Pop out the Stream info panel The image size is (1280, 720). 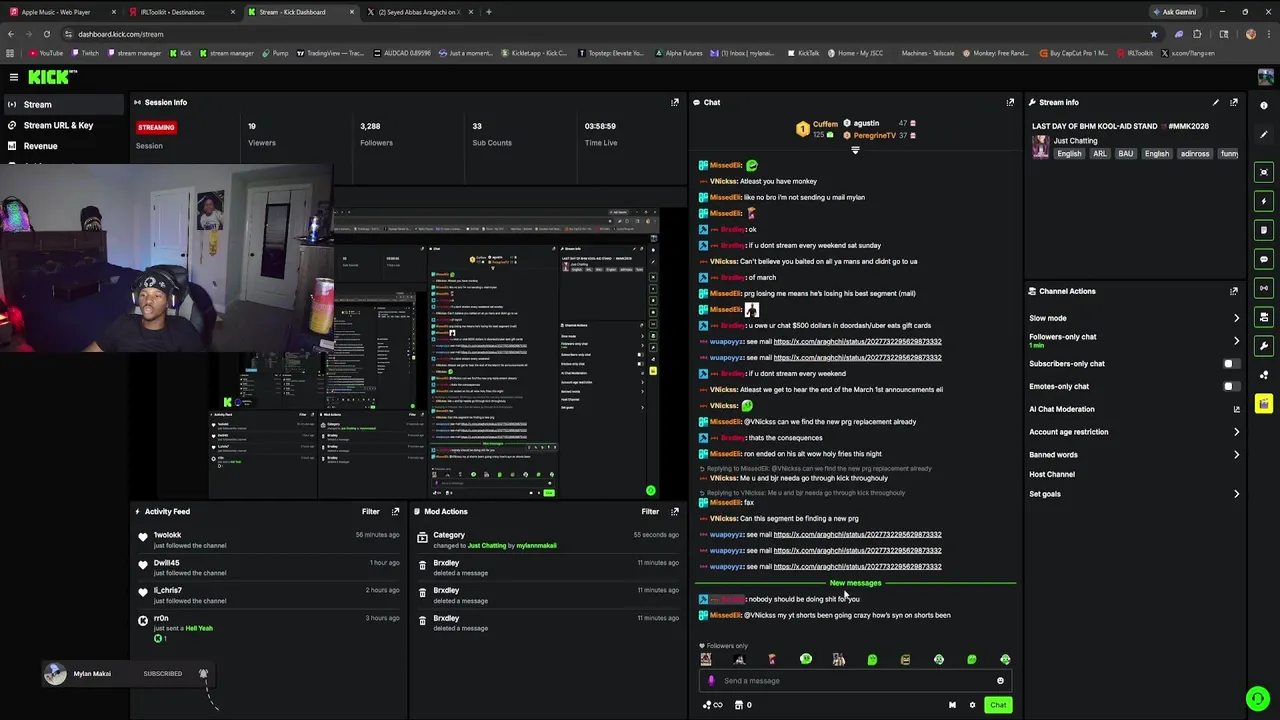click(1234, 102)
